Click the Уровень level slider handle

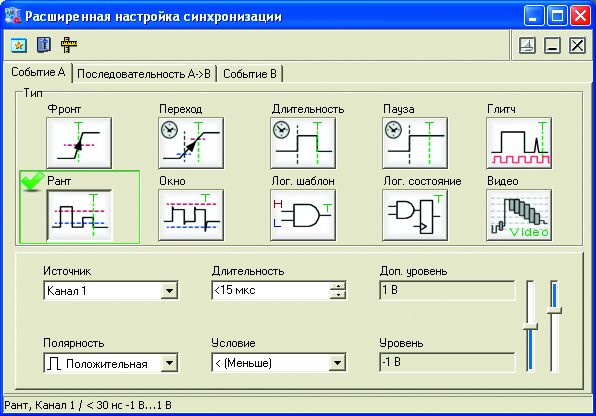point(530,326)
